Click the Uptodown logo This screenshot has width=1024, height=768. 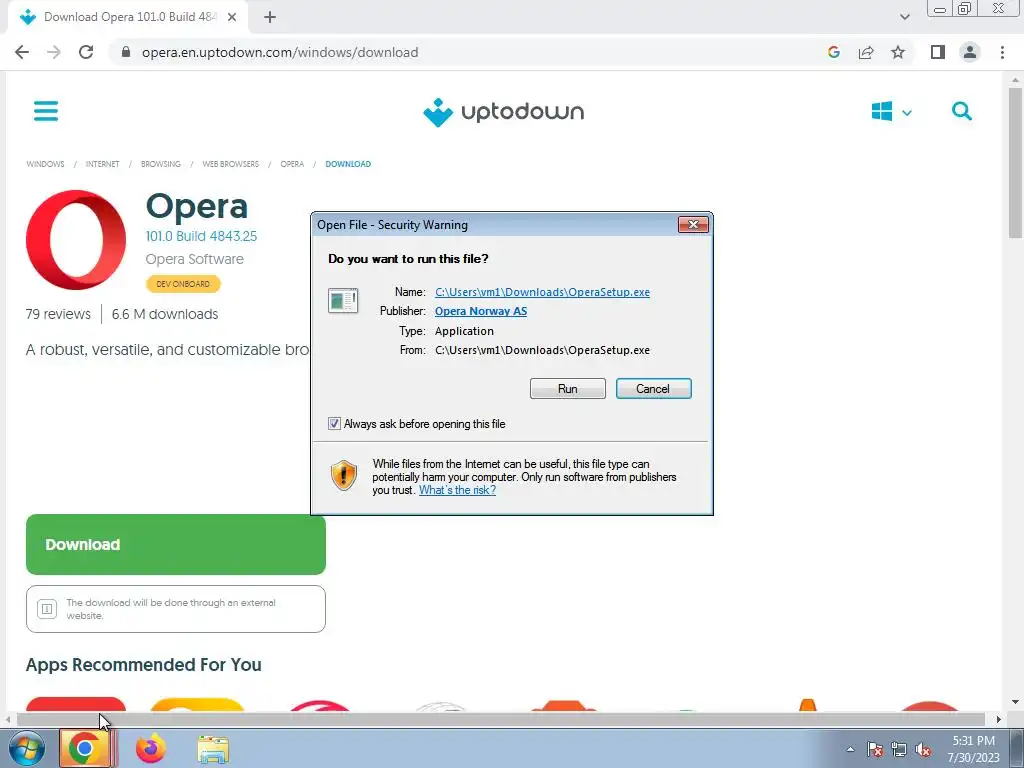point(504,112)
